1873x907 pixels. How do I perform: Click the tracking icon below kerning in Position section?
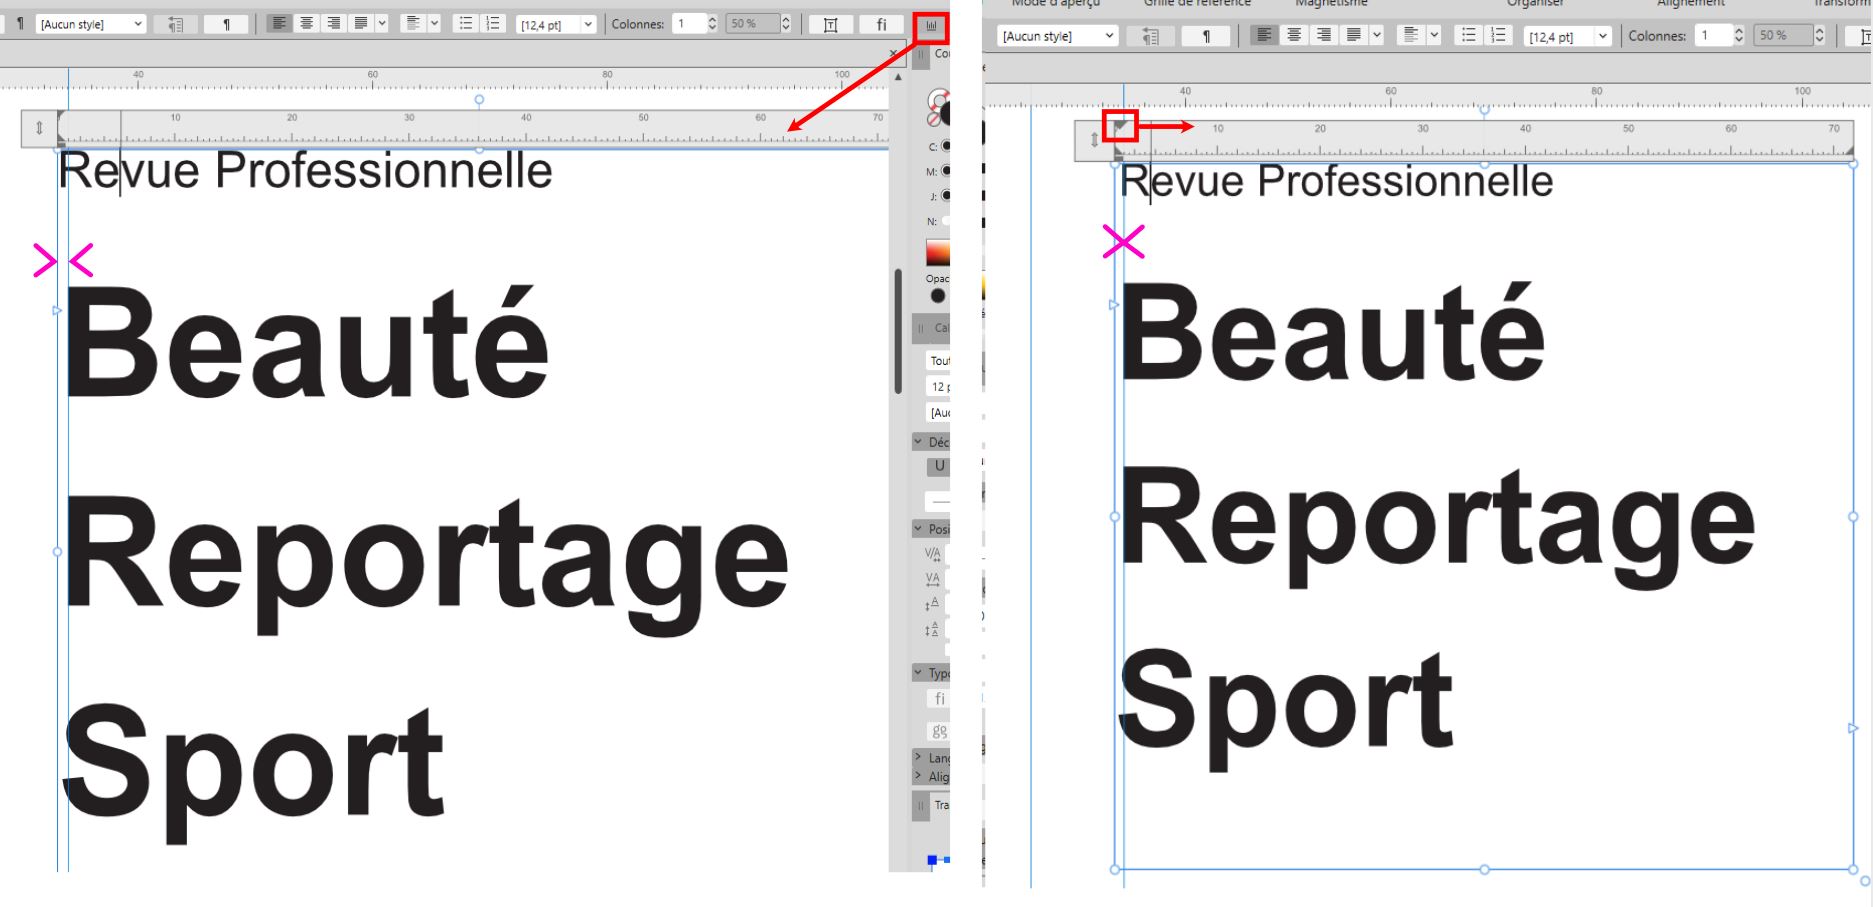point(932,578)
